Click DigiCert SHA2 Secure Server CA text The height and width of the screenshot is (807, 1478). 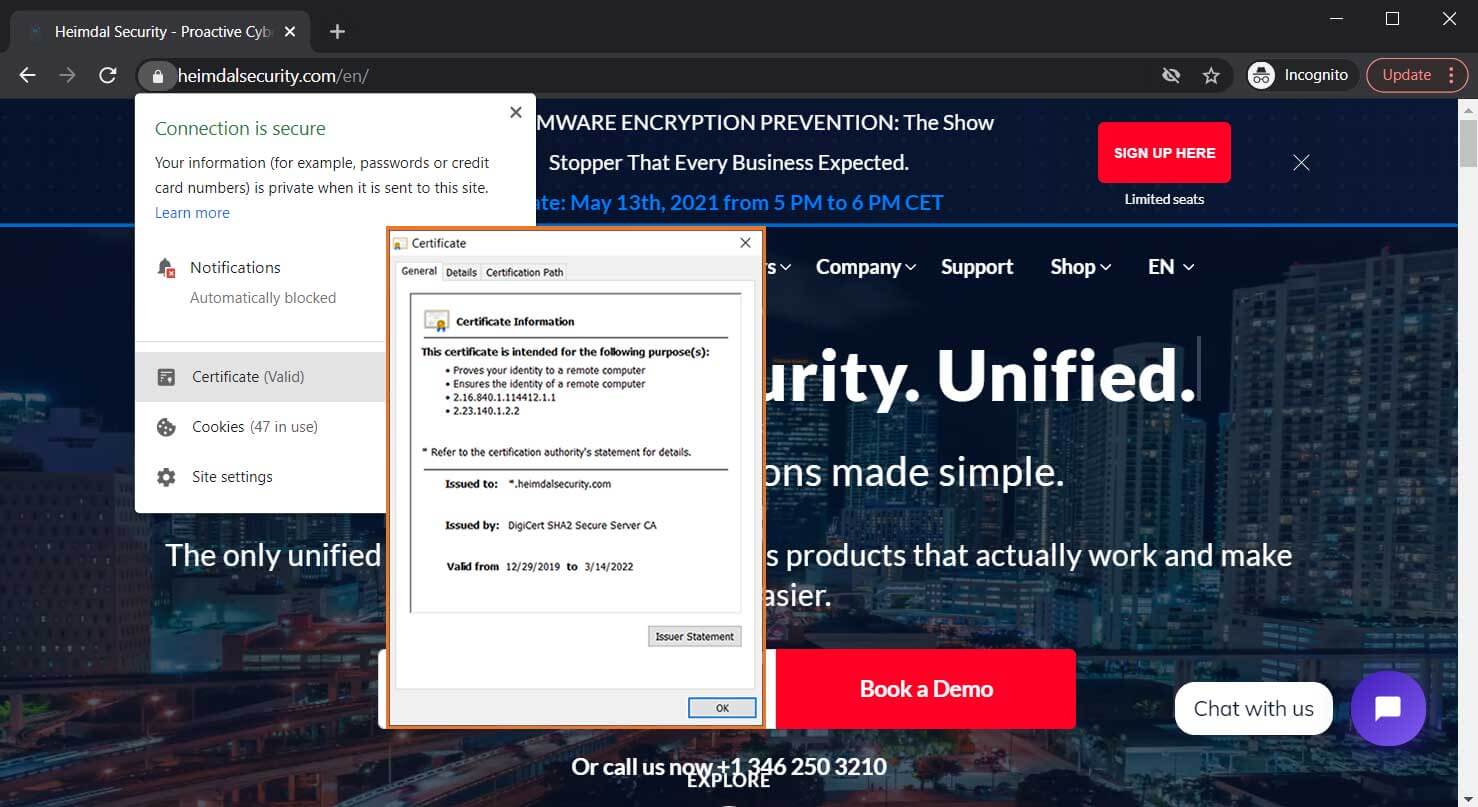click(582, 525)
